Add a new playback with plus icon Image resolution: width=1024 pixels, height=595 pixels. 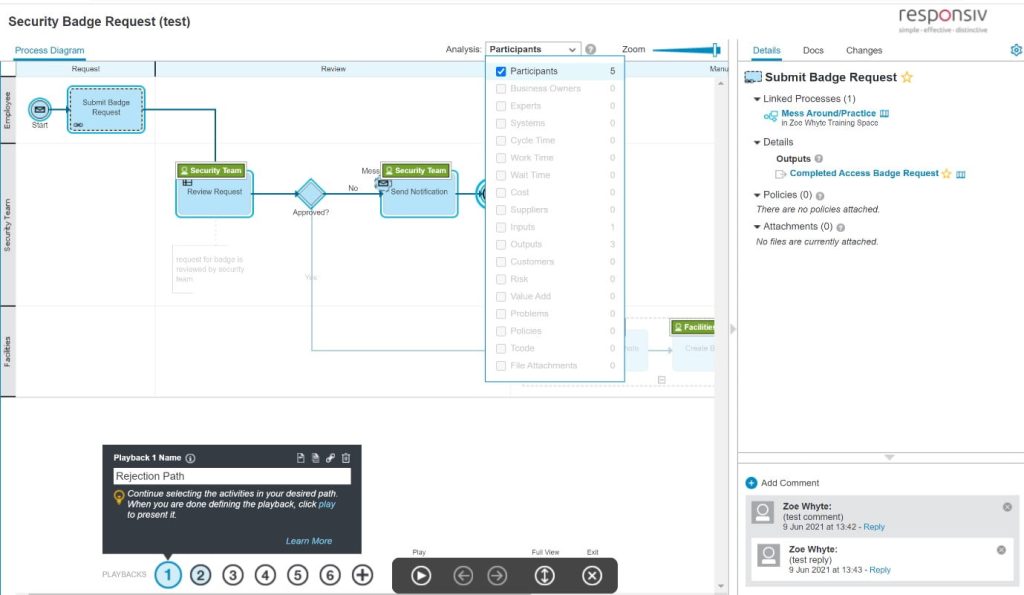click(x=363, y=575)
